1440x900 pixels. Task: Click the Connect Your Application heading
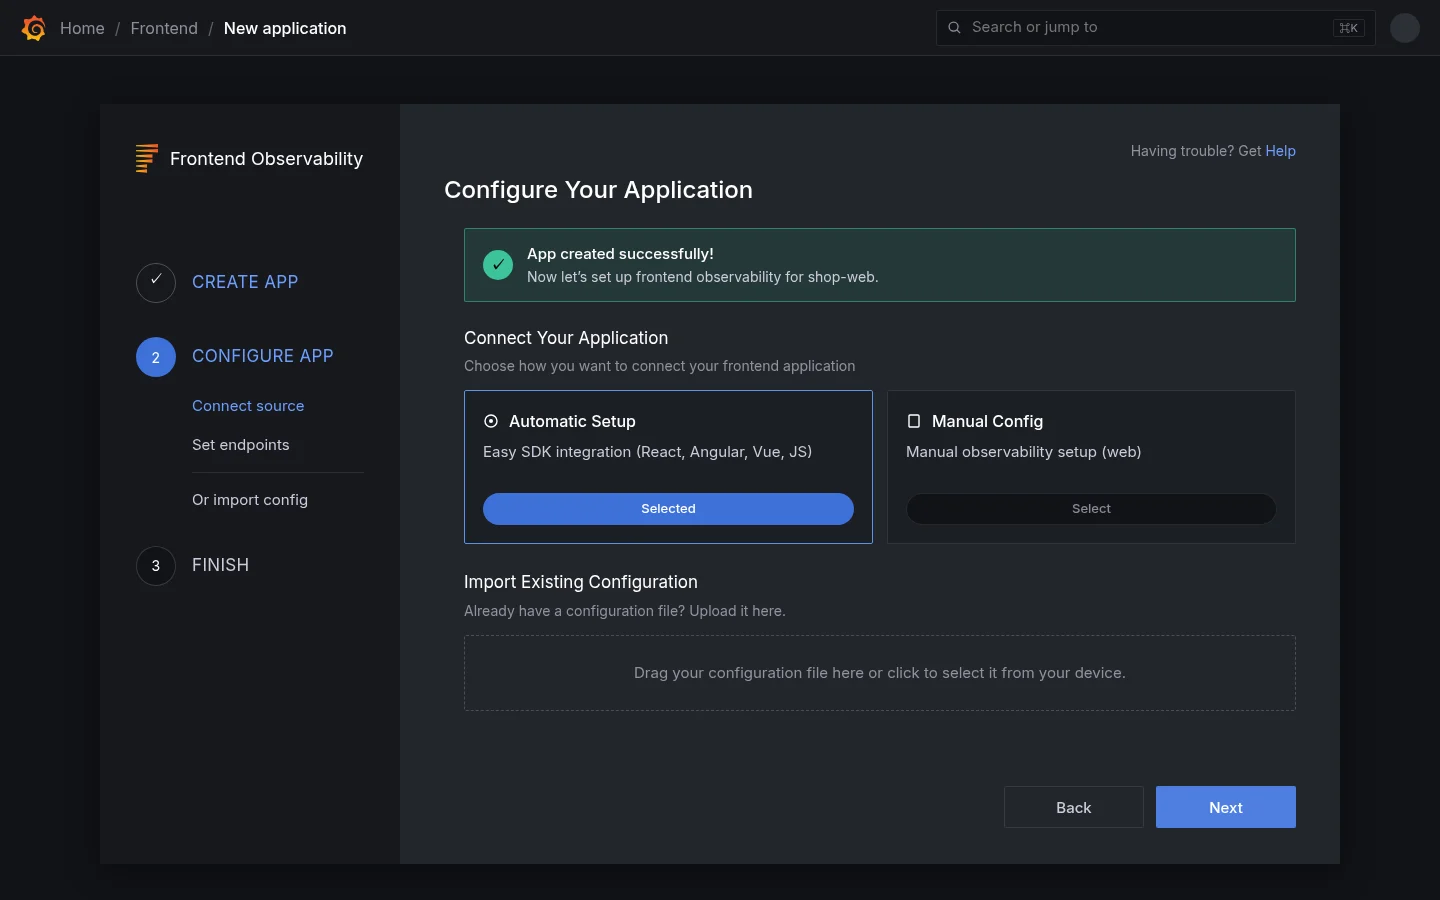pos(566,338)
